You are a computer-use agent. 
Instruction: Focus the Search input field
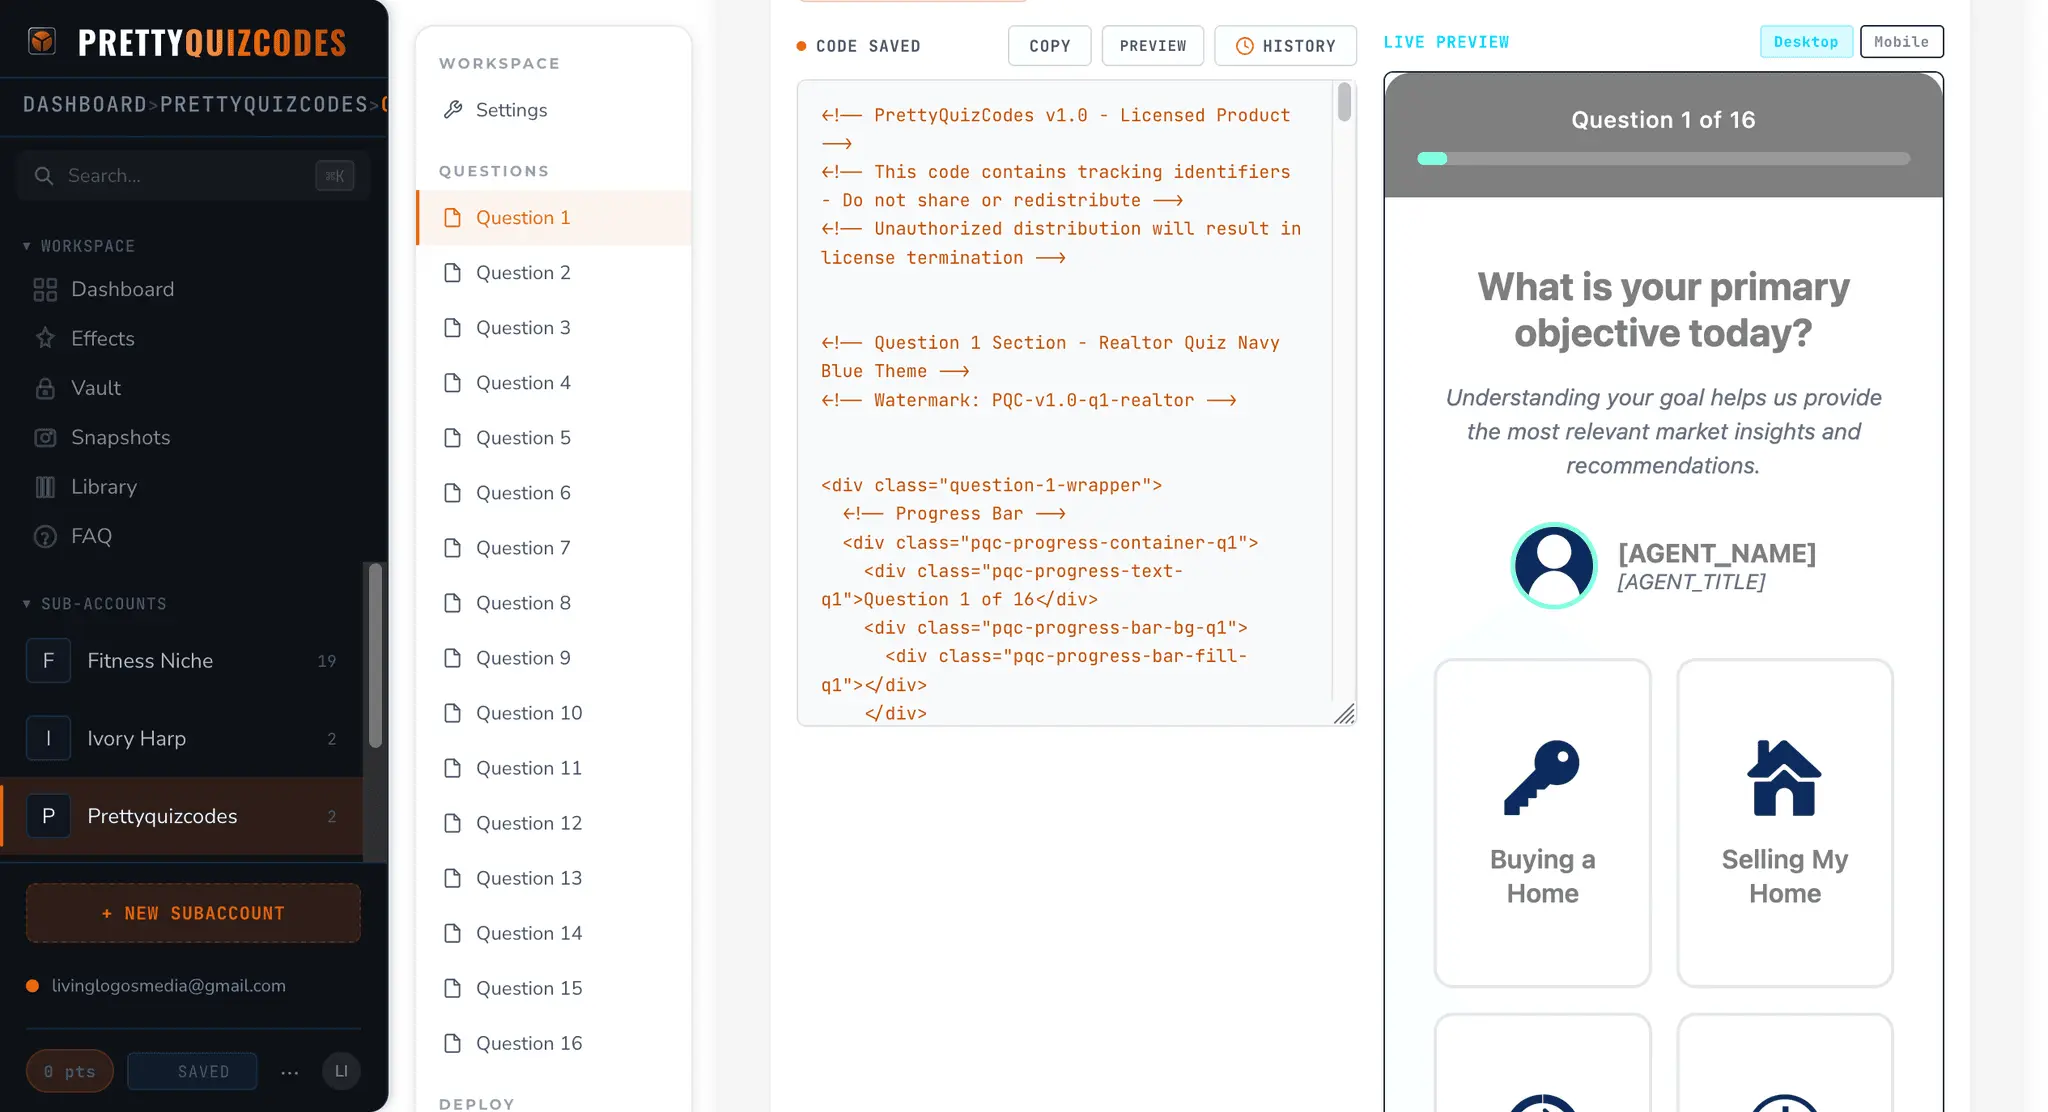(x=193, y=176)
